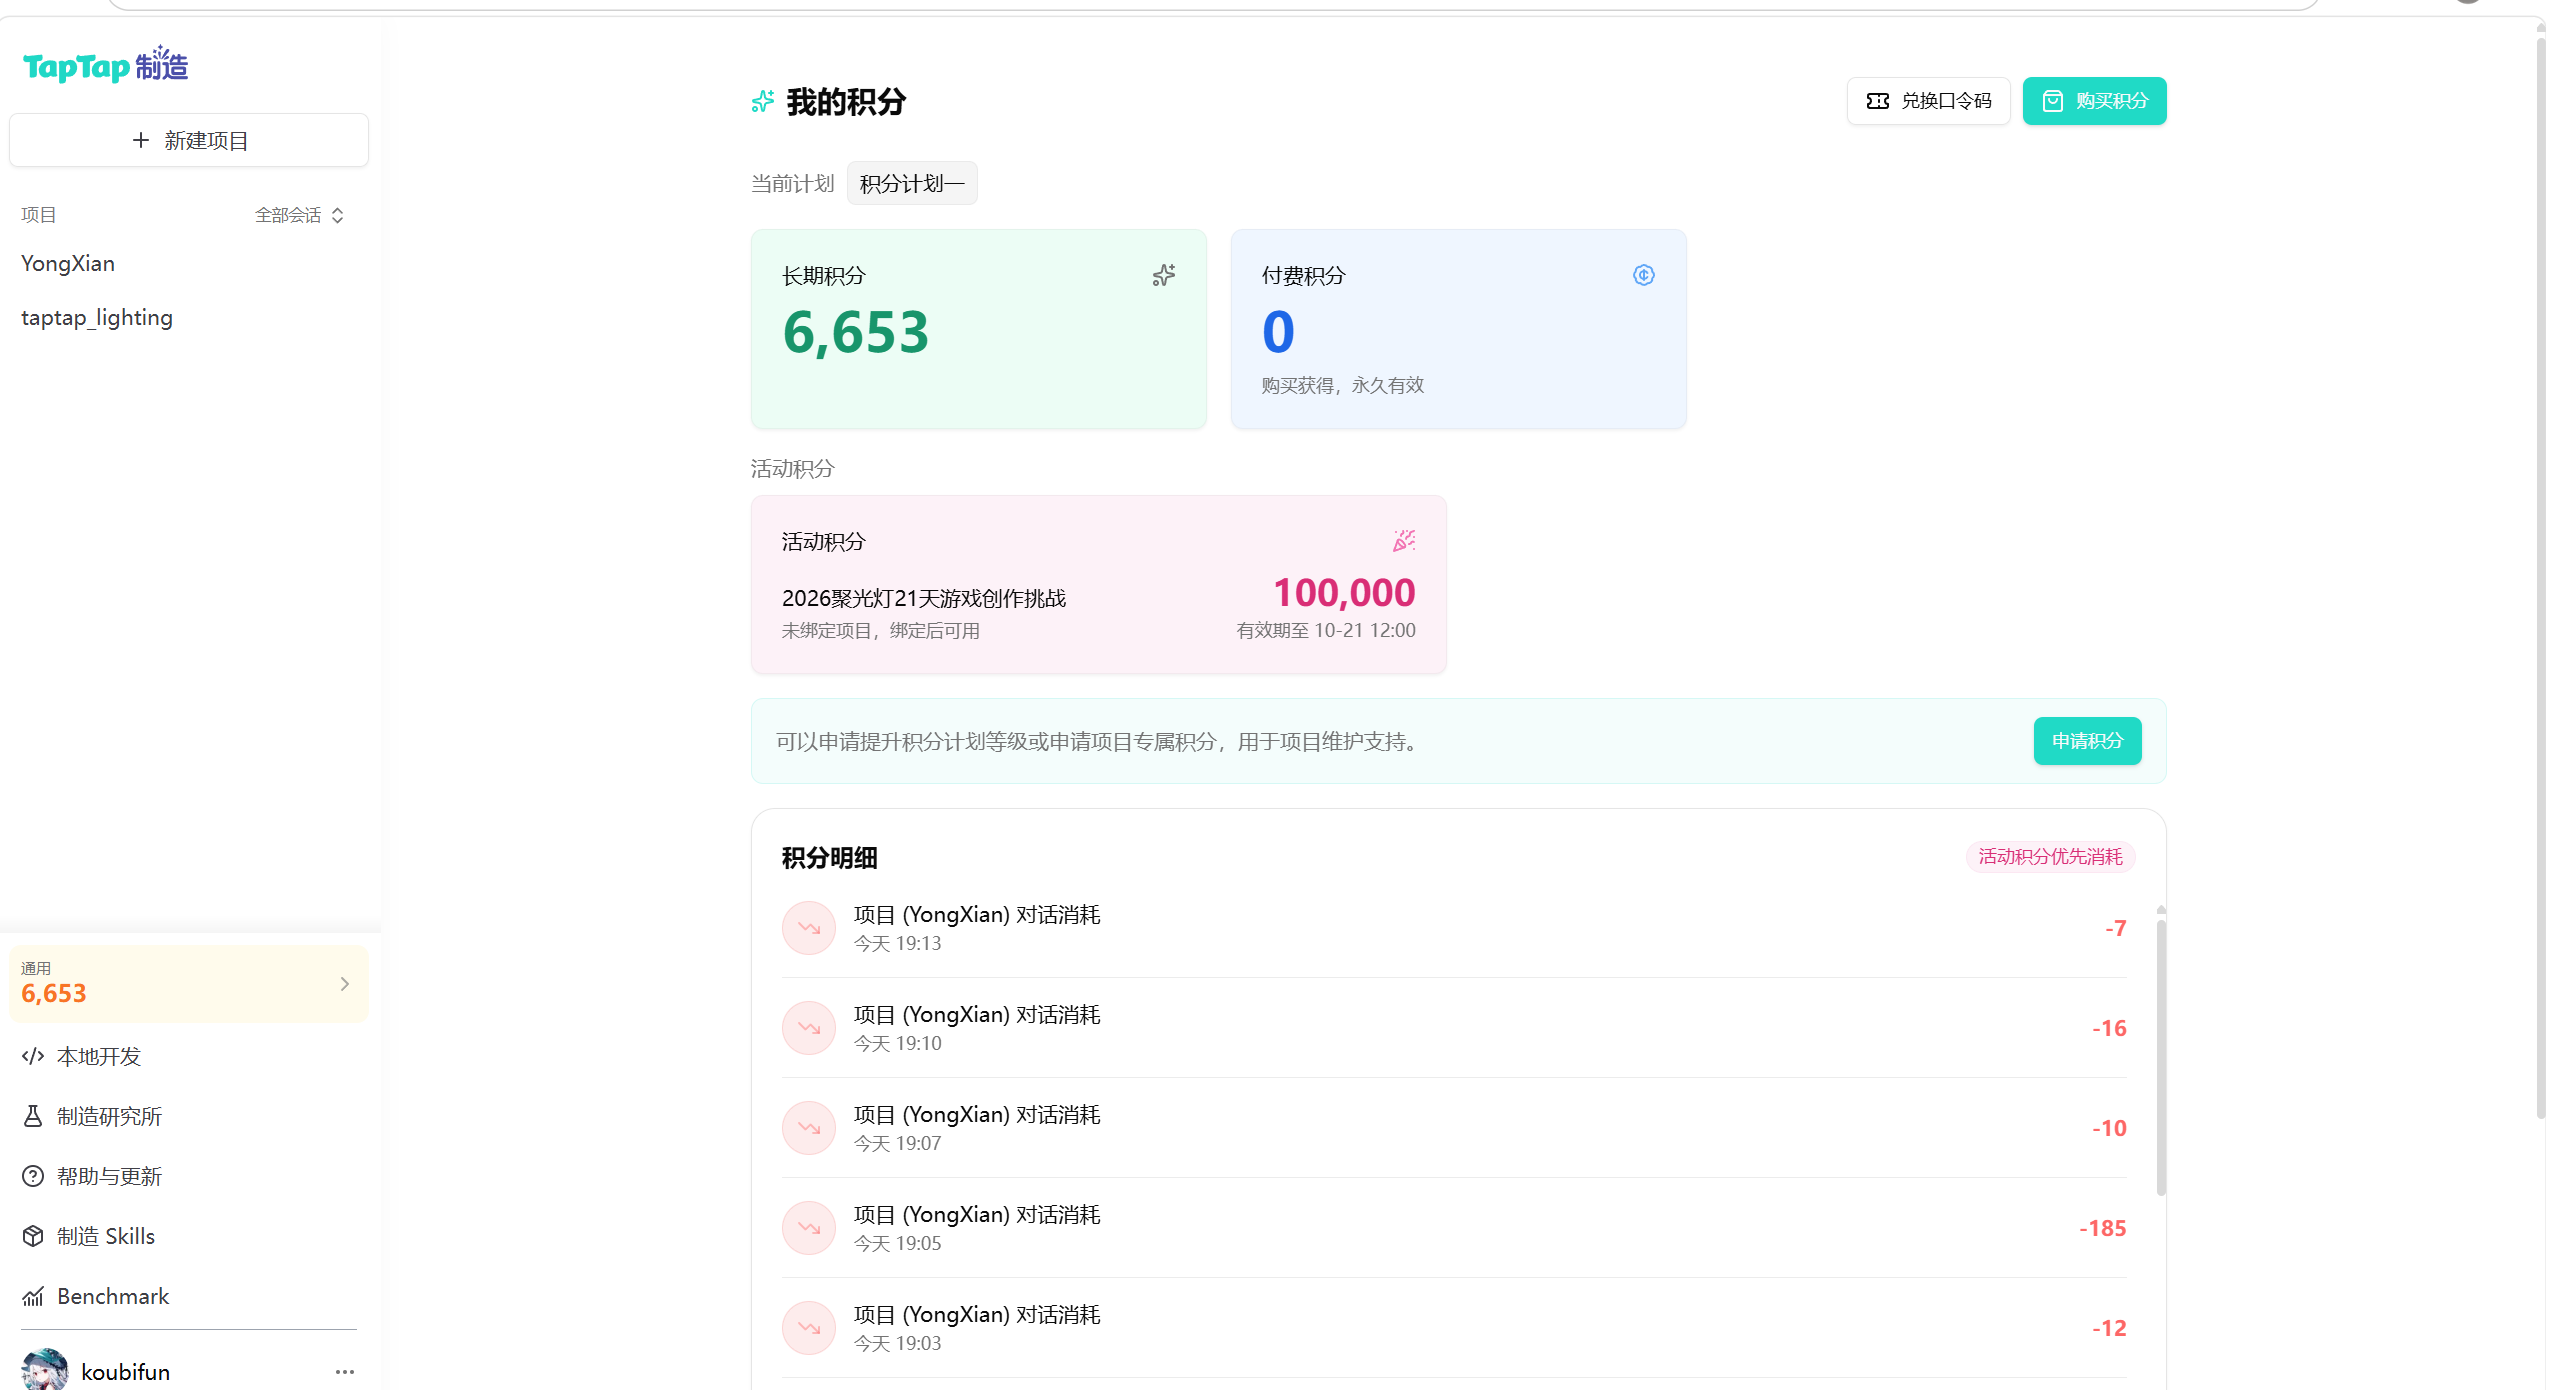The width and height of the screenshot is (2550, 1390).
Task: Click the sparkle icon beside 我的积分
Action: pos(763,101)
